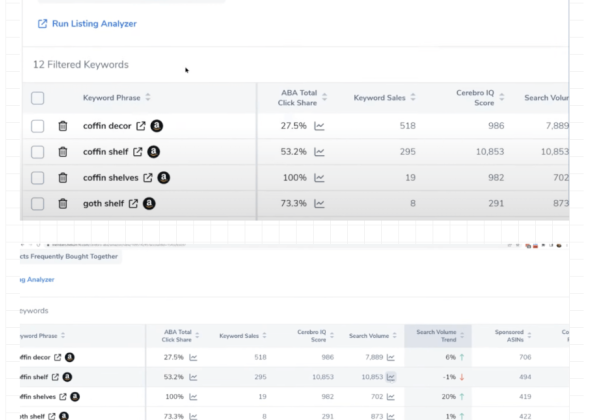The width and height of the screenshot is (600, 420).
Task: Sort the top table by Cerebro IQ Score
Action: (502, 98)
